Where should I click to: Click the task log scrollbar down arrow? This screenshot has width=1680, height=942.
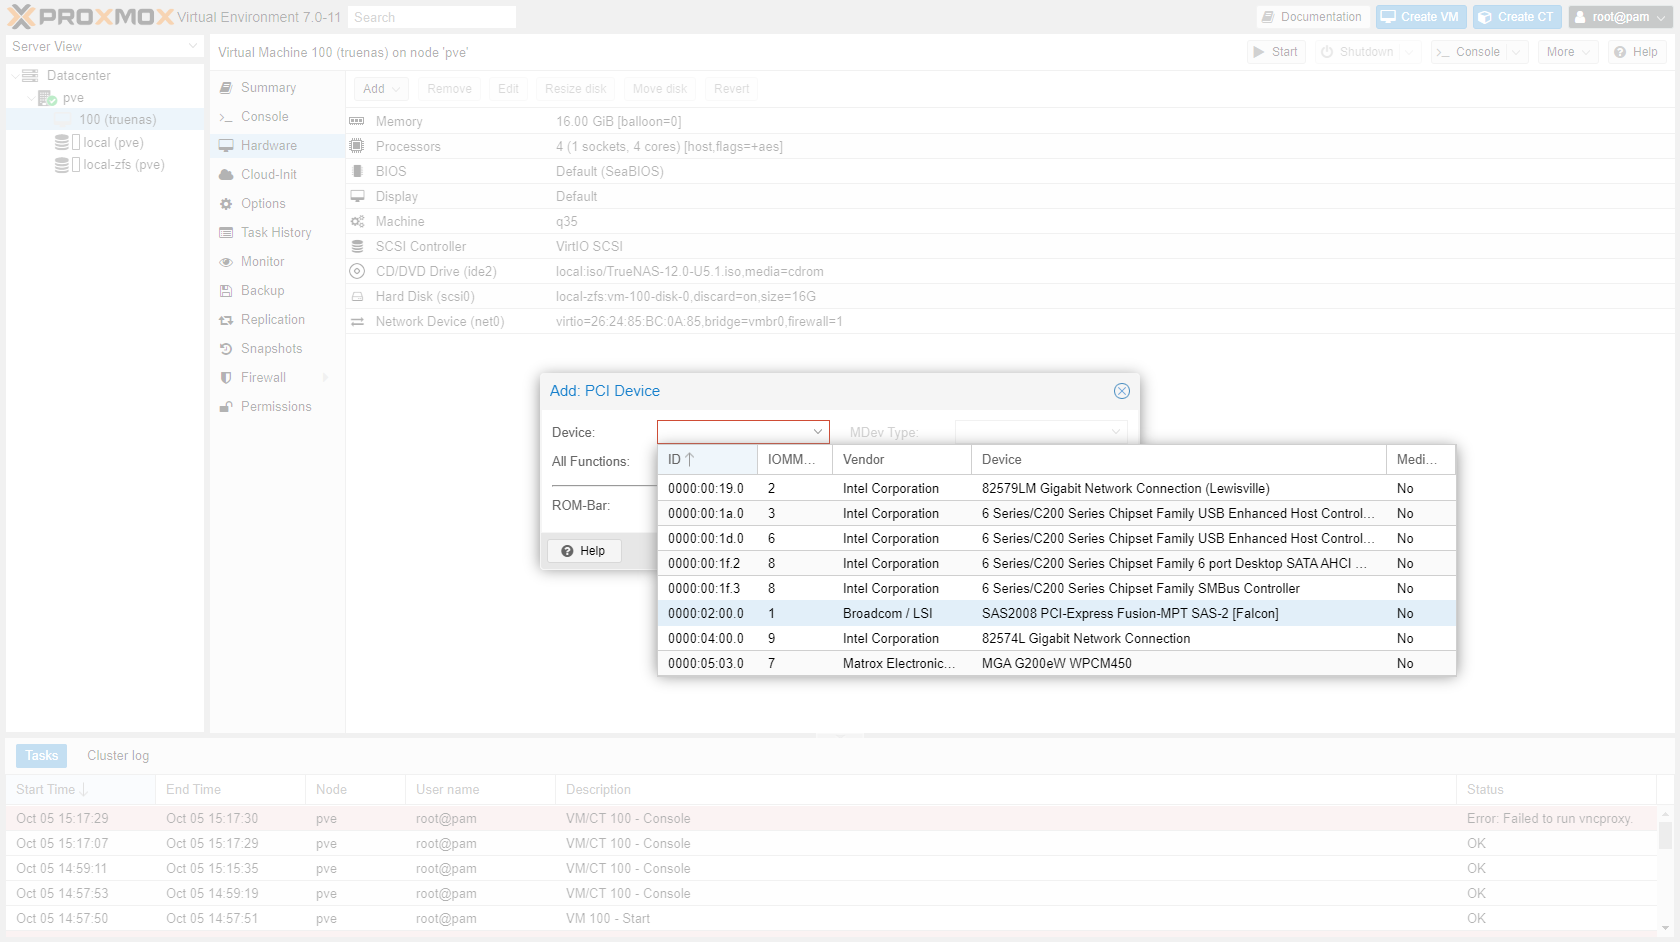pos(1665,928)
